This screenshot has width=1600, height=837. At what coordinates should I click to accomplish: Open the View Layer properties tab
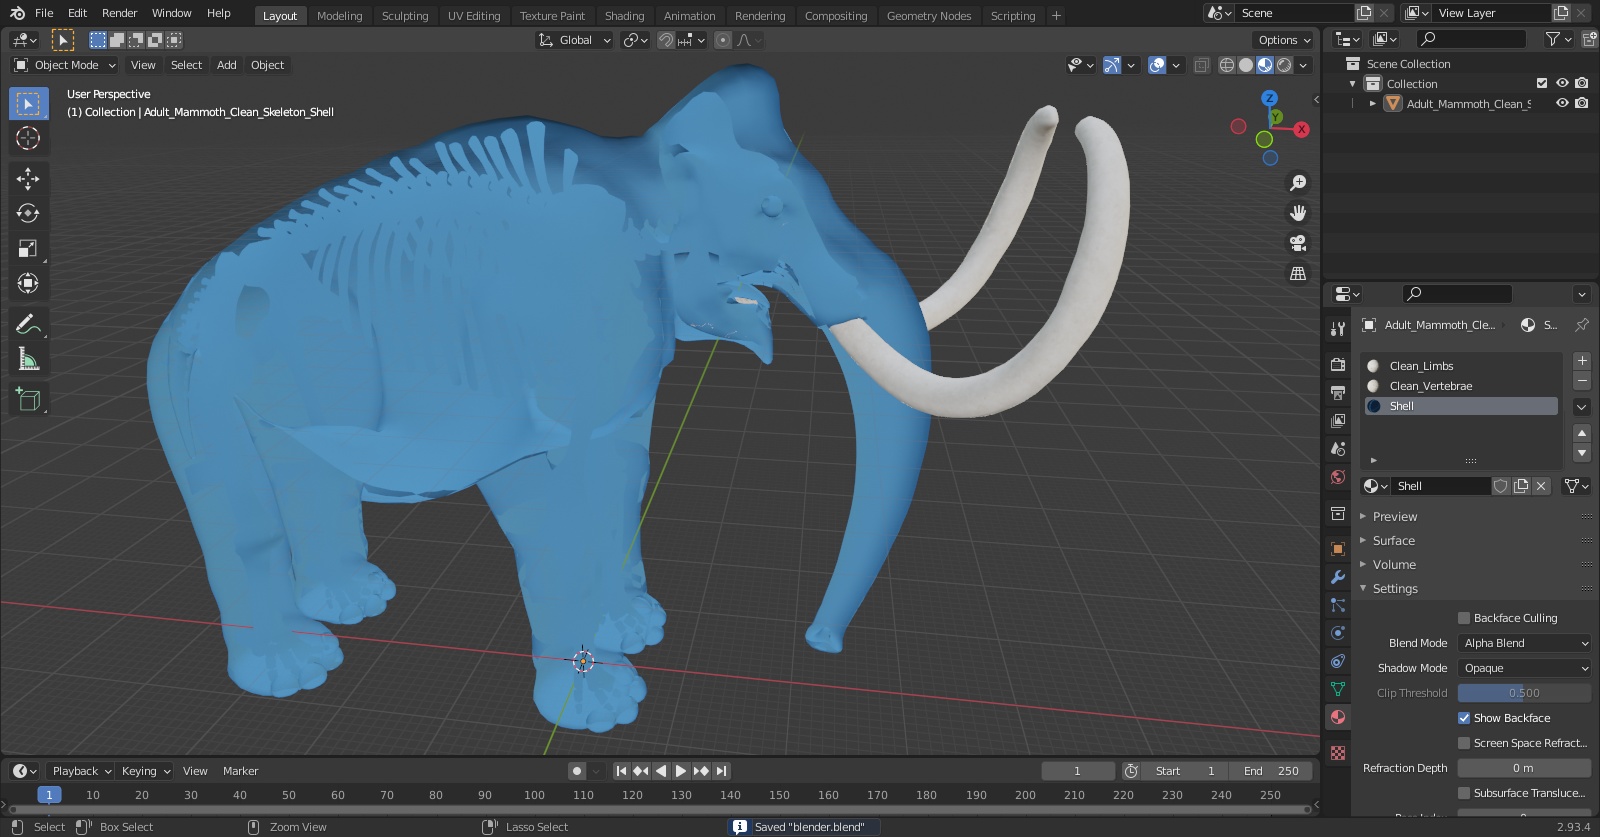click(x=1338, y=421)
